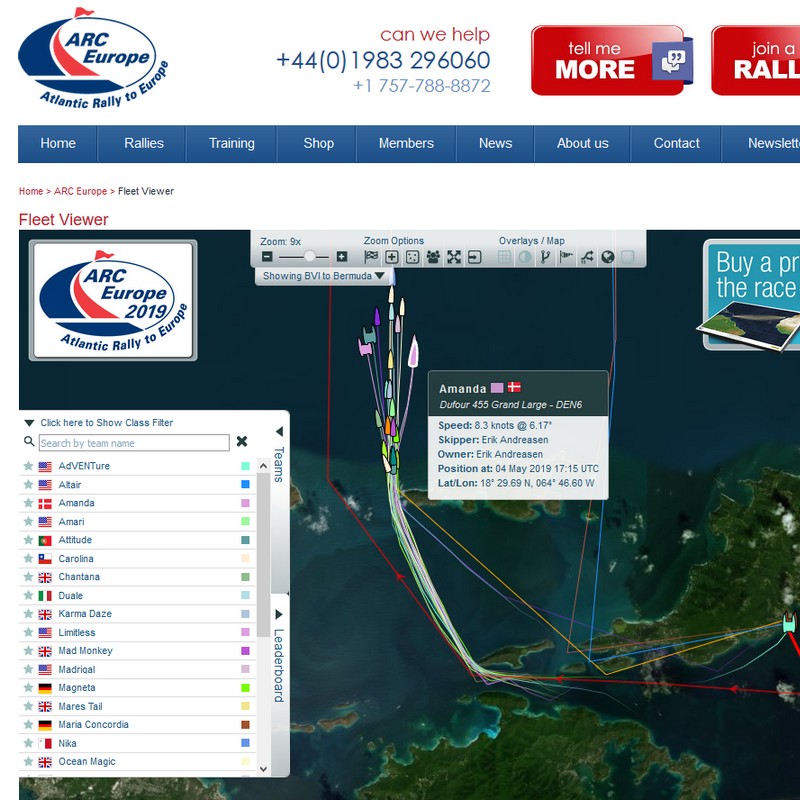This screenshot has height=800, width=800.
Task: Click the four-dots box zoom option icon
Action: [x=412, y=257]
